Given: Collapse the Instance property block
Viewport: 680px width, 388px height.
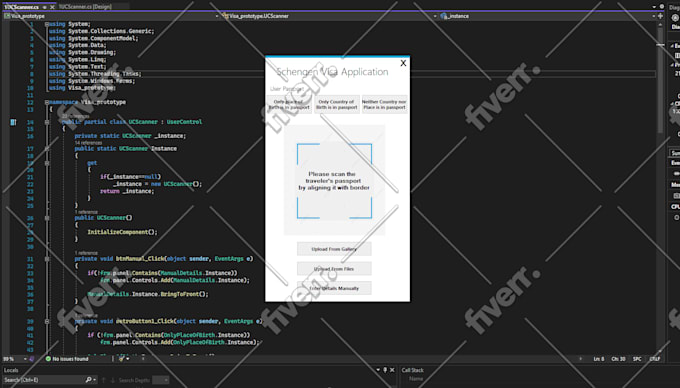Looking at the screenshot, I should [47, 149].
